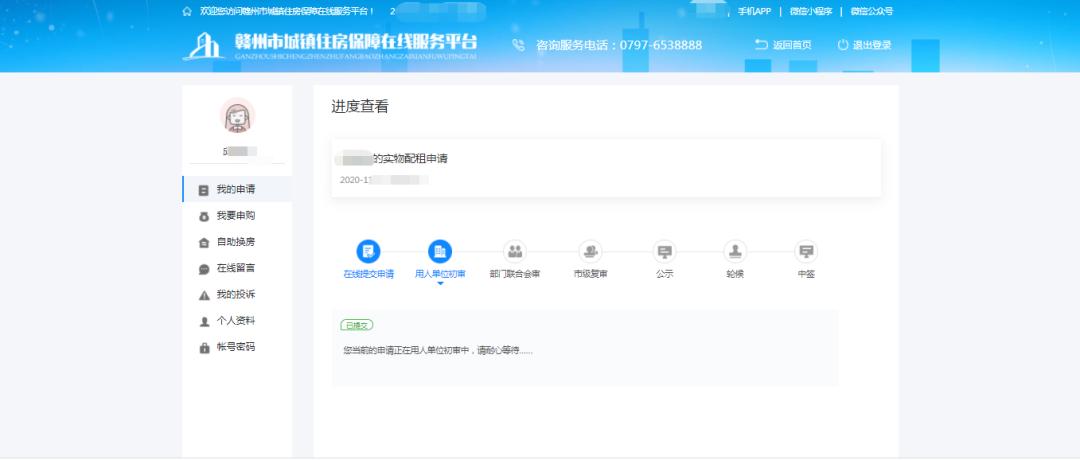Image resolution: width=1080 pixels, height=460 pixels.
Task: Click the 微信小程序 link
Action: click(811, 11)
